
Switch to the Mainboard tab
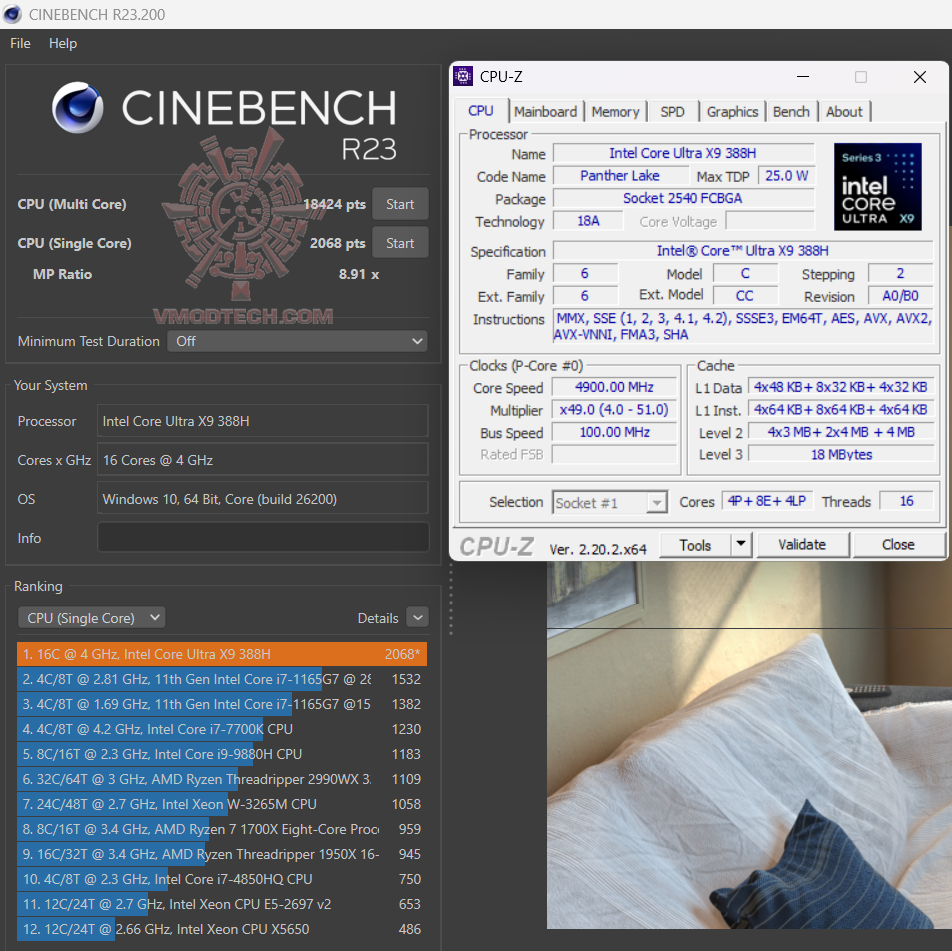545,112
